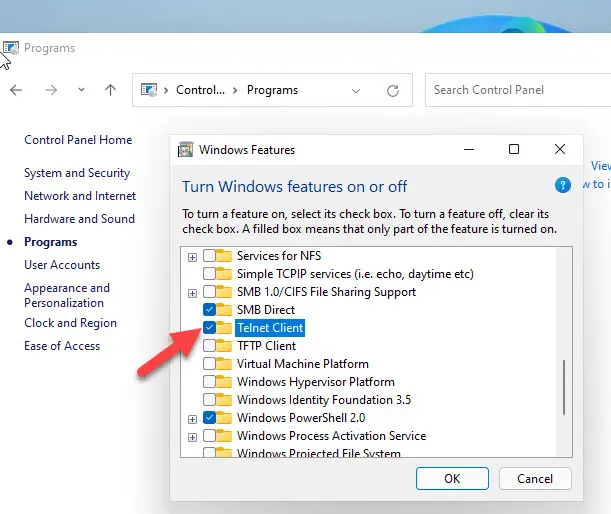
Task: Select Programs breadcrumb in address bar
Action: tap(272, 90)
